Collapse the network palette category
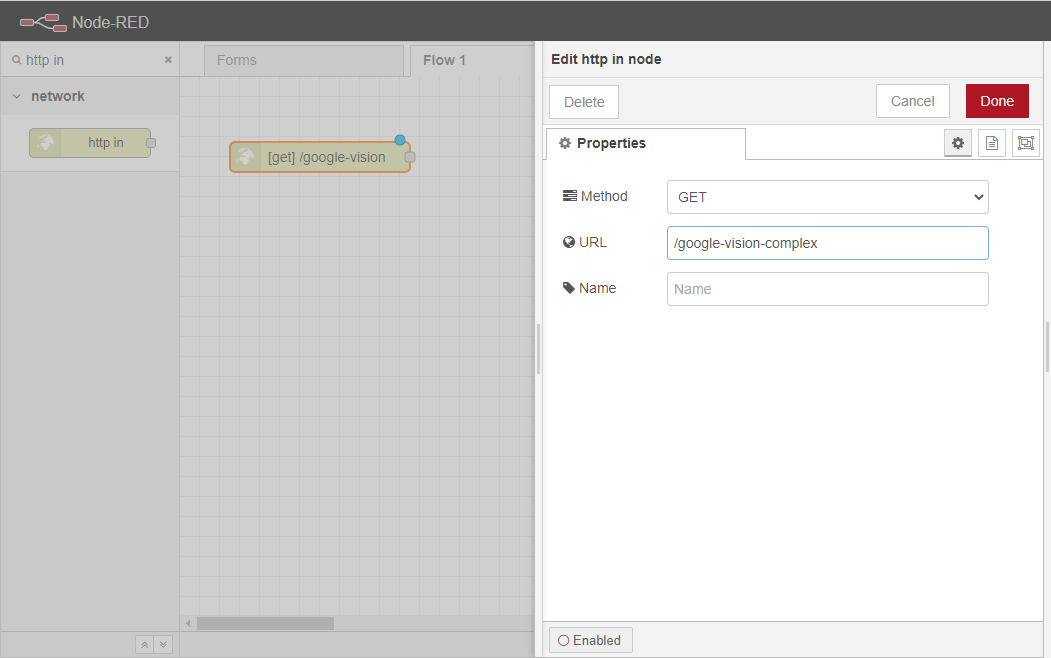This screenshot has width=1051, height=658. tap(17, 96)
